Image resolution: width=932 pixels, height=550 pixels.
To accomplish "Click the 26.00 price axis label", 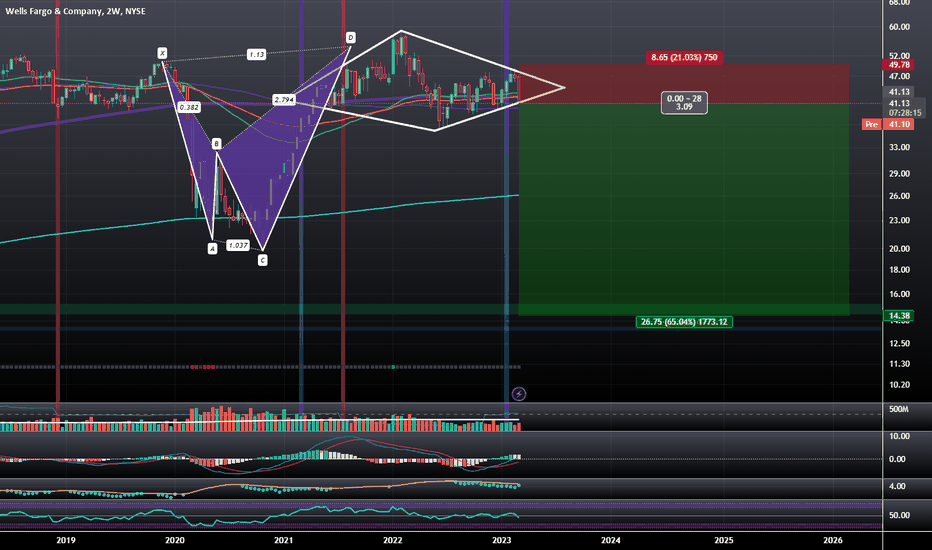I will click(899, 196).
